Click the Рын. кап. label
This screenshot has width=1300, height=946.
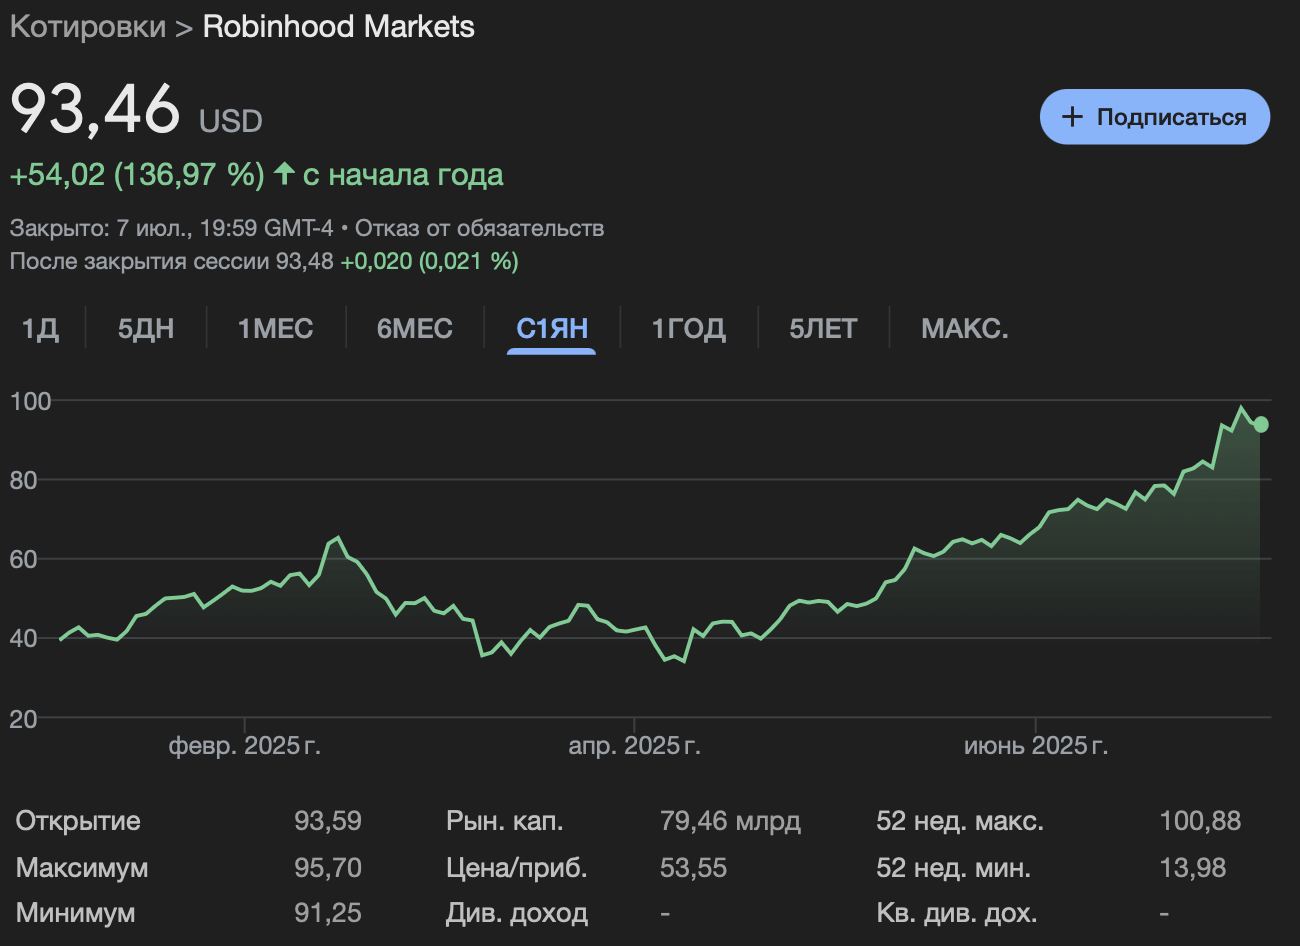coord(505,821)
